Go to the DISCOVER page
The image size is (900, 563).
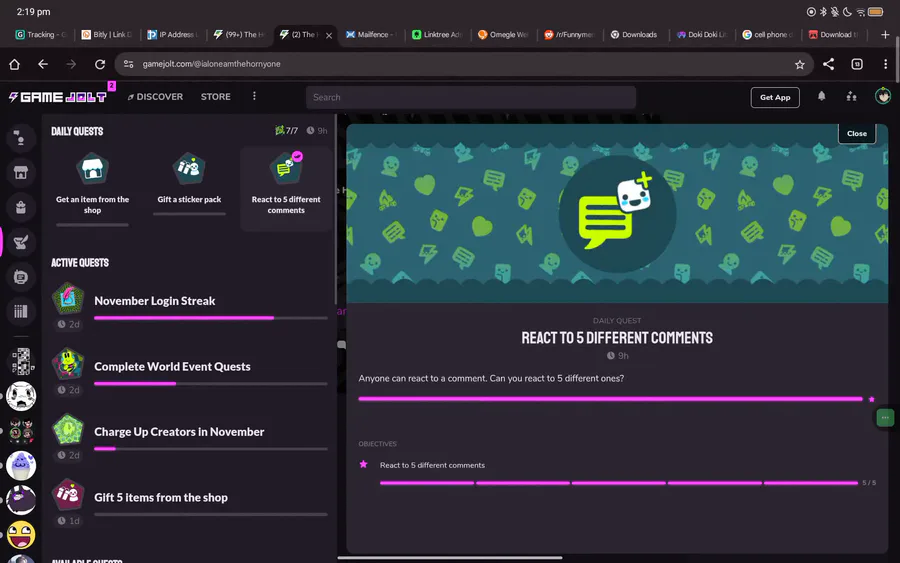tap(155, 97)
